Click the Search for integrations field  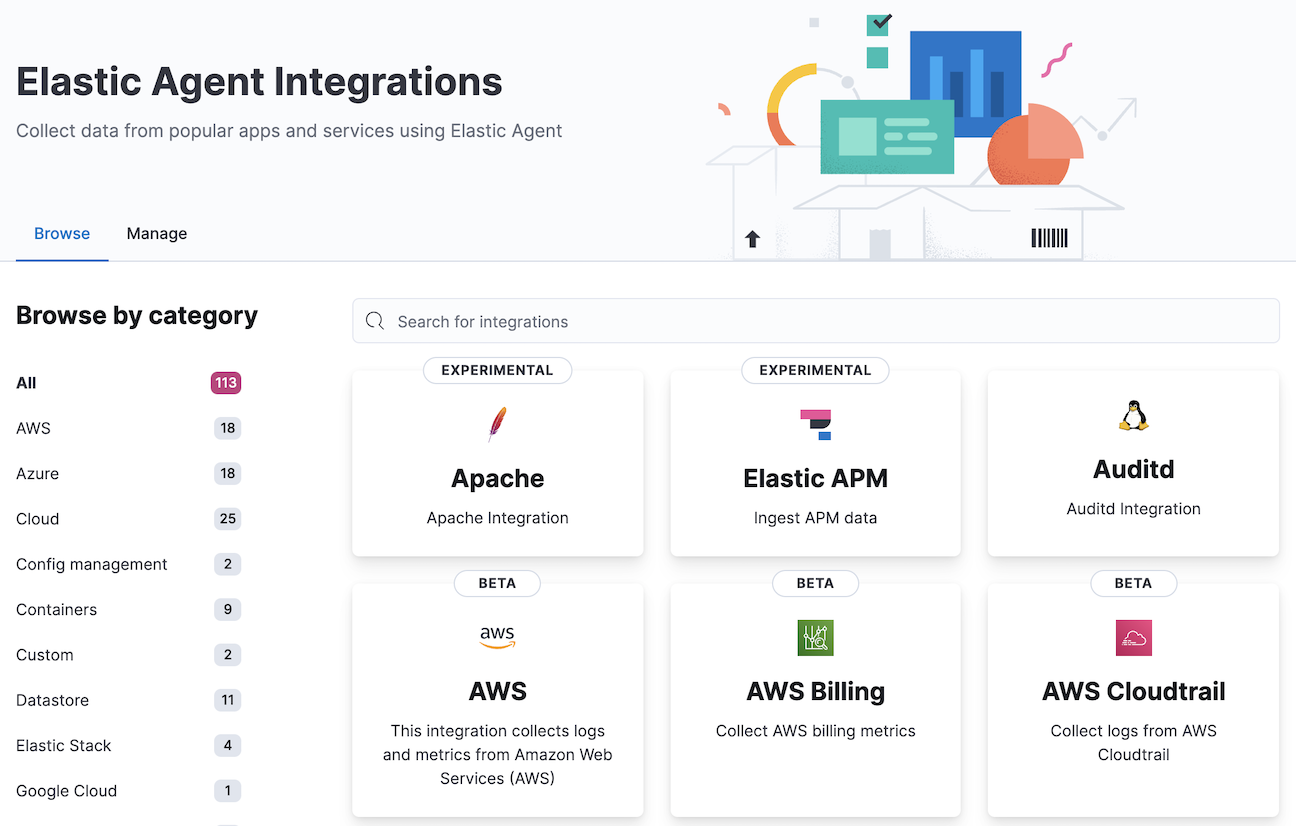700,320
